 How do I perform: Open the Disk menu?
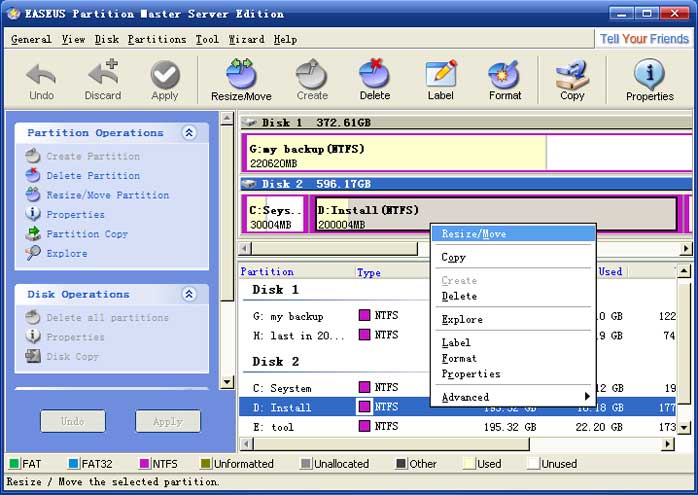[107, 40]
